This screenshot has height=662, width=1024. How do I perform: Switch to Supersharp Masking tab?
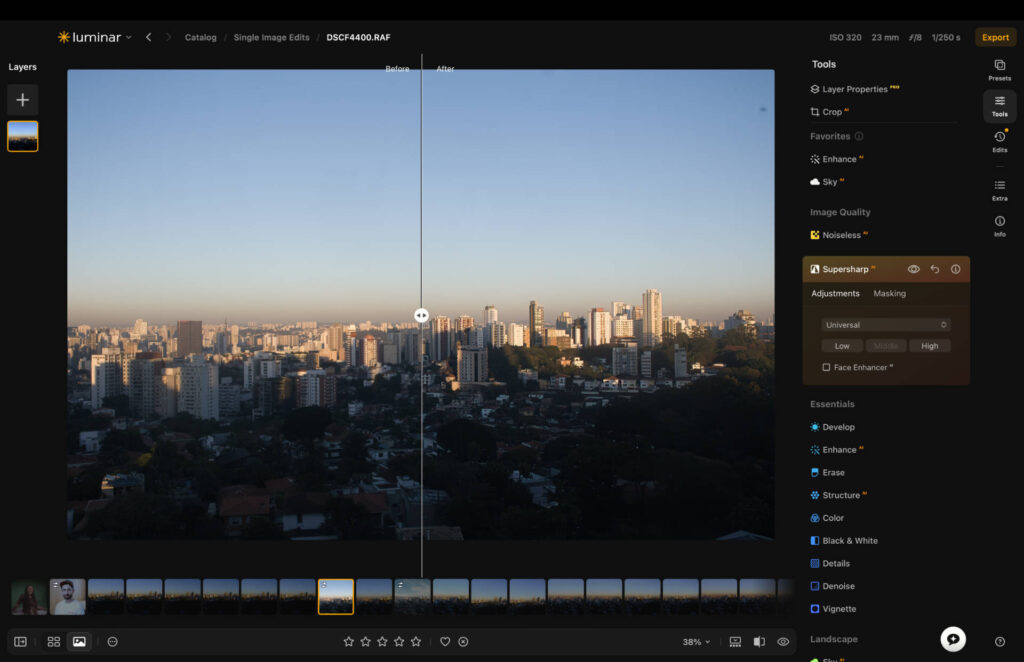point(889,294)
